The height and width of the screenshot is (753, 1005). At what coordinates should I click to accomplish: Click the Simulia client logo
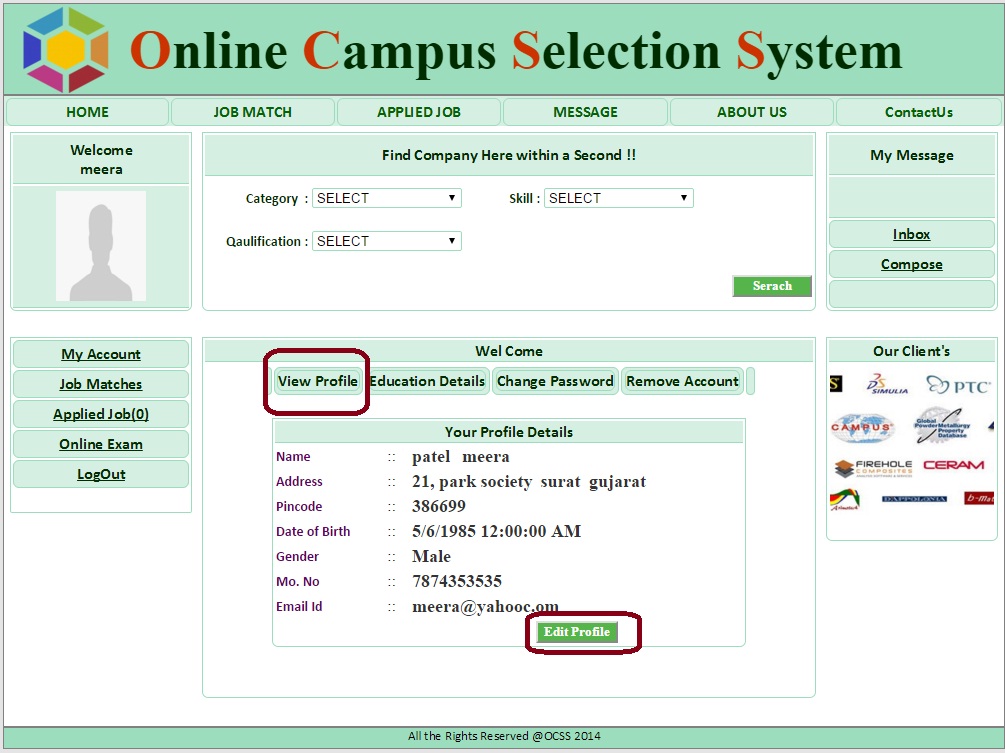point(887,385)
